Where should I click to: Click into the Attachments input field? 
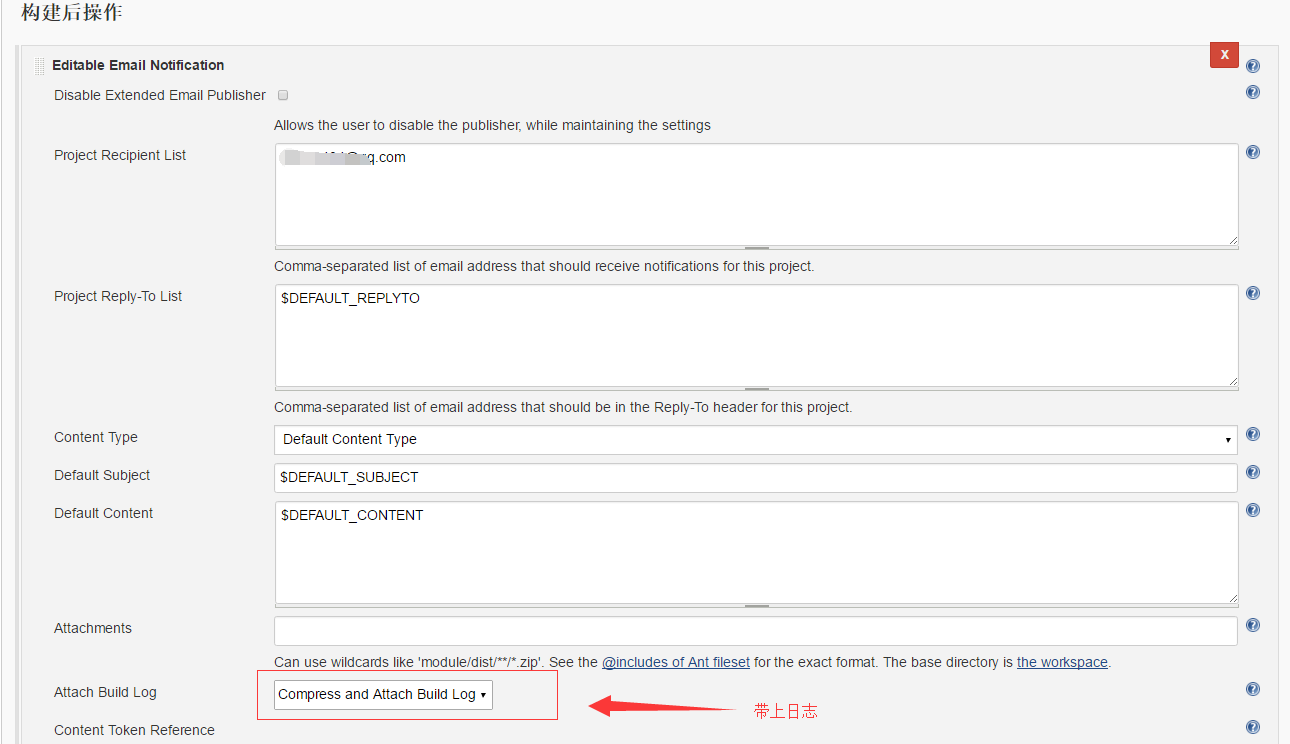point(756,631)
